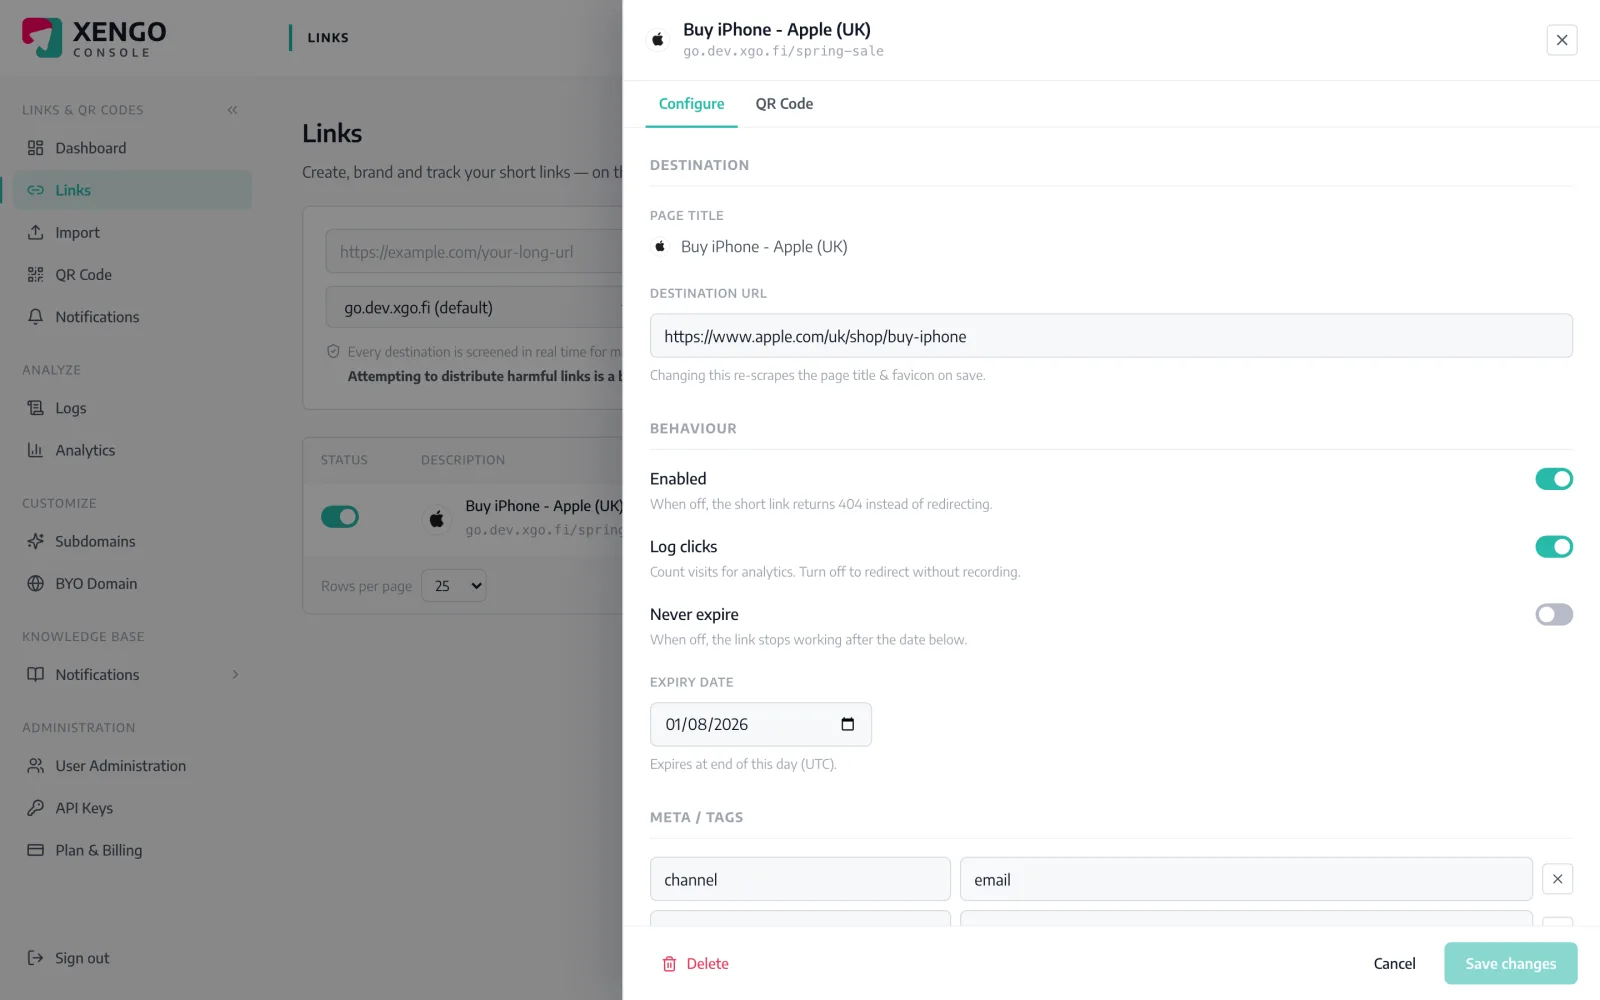Viewport: 1600px width, 1000px height.
Task: Open Notifications under Links & QR Codes
Action: tap(132, 316)
